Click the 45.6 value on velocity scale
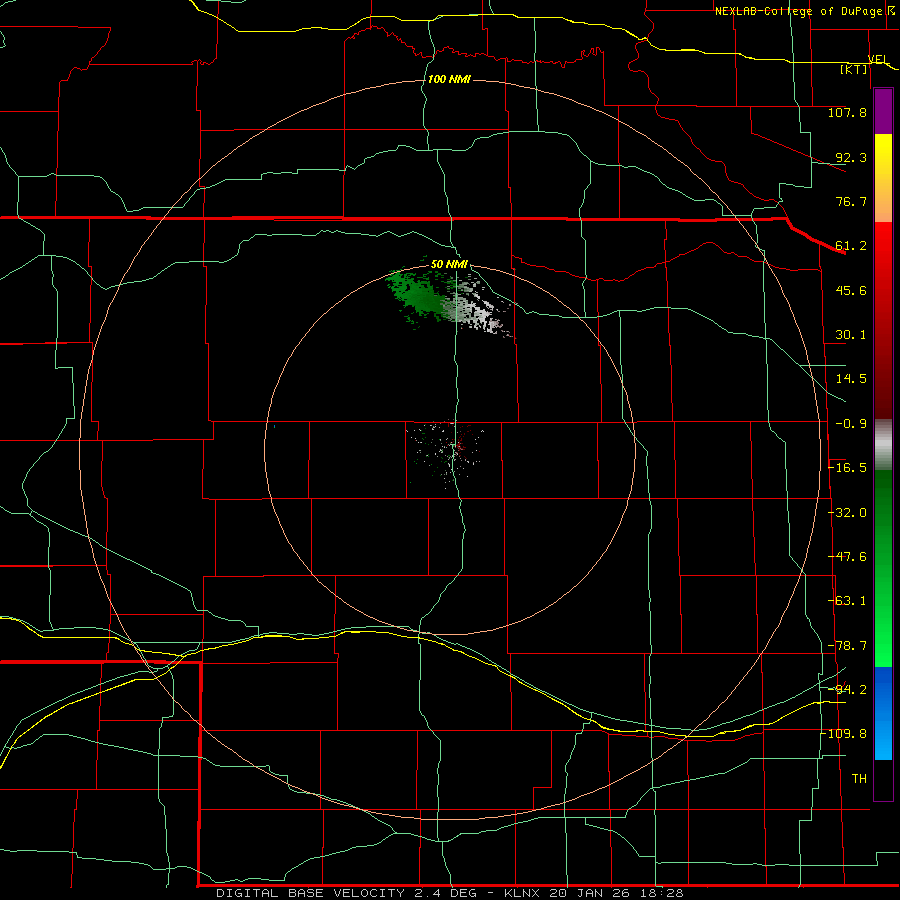Viewport: 900px width, 900px height. point(851,290)
